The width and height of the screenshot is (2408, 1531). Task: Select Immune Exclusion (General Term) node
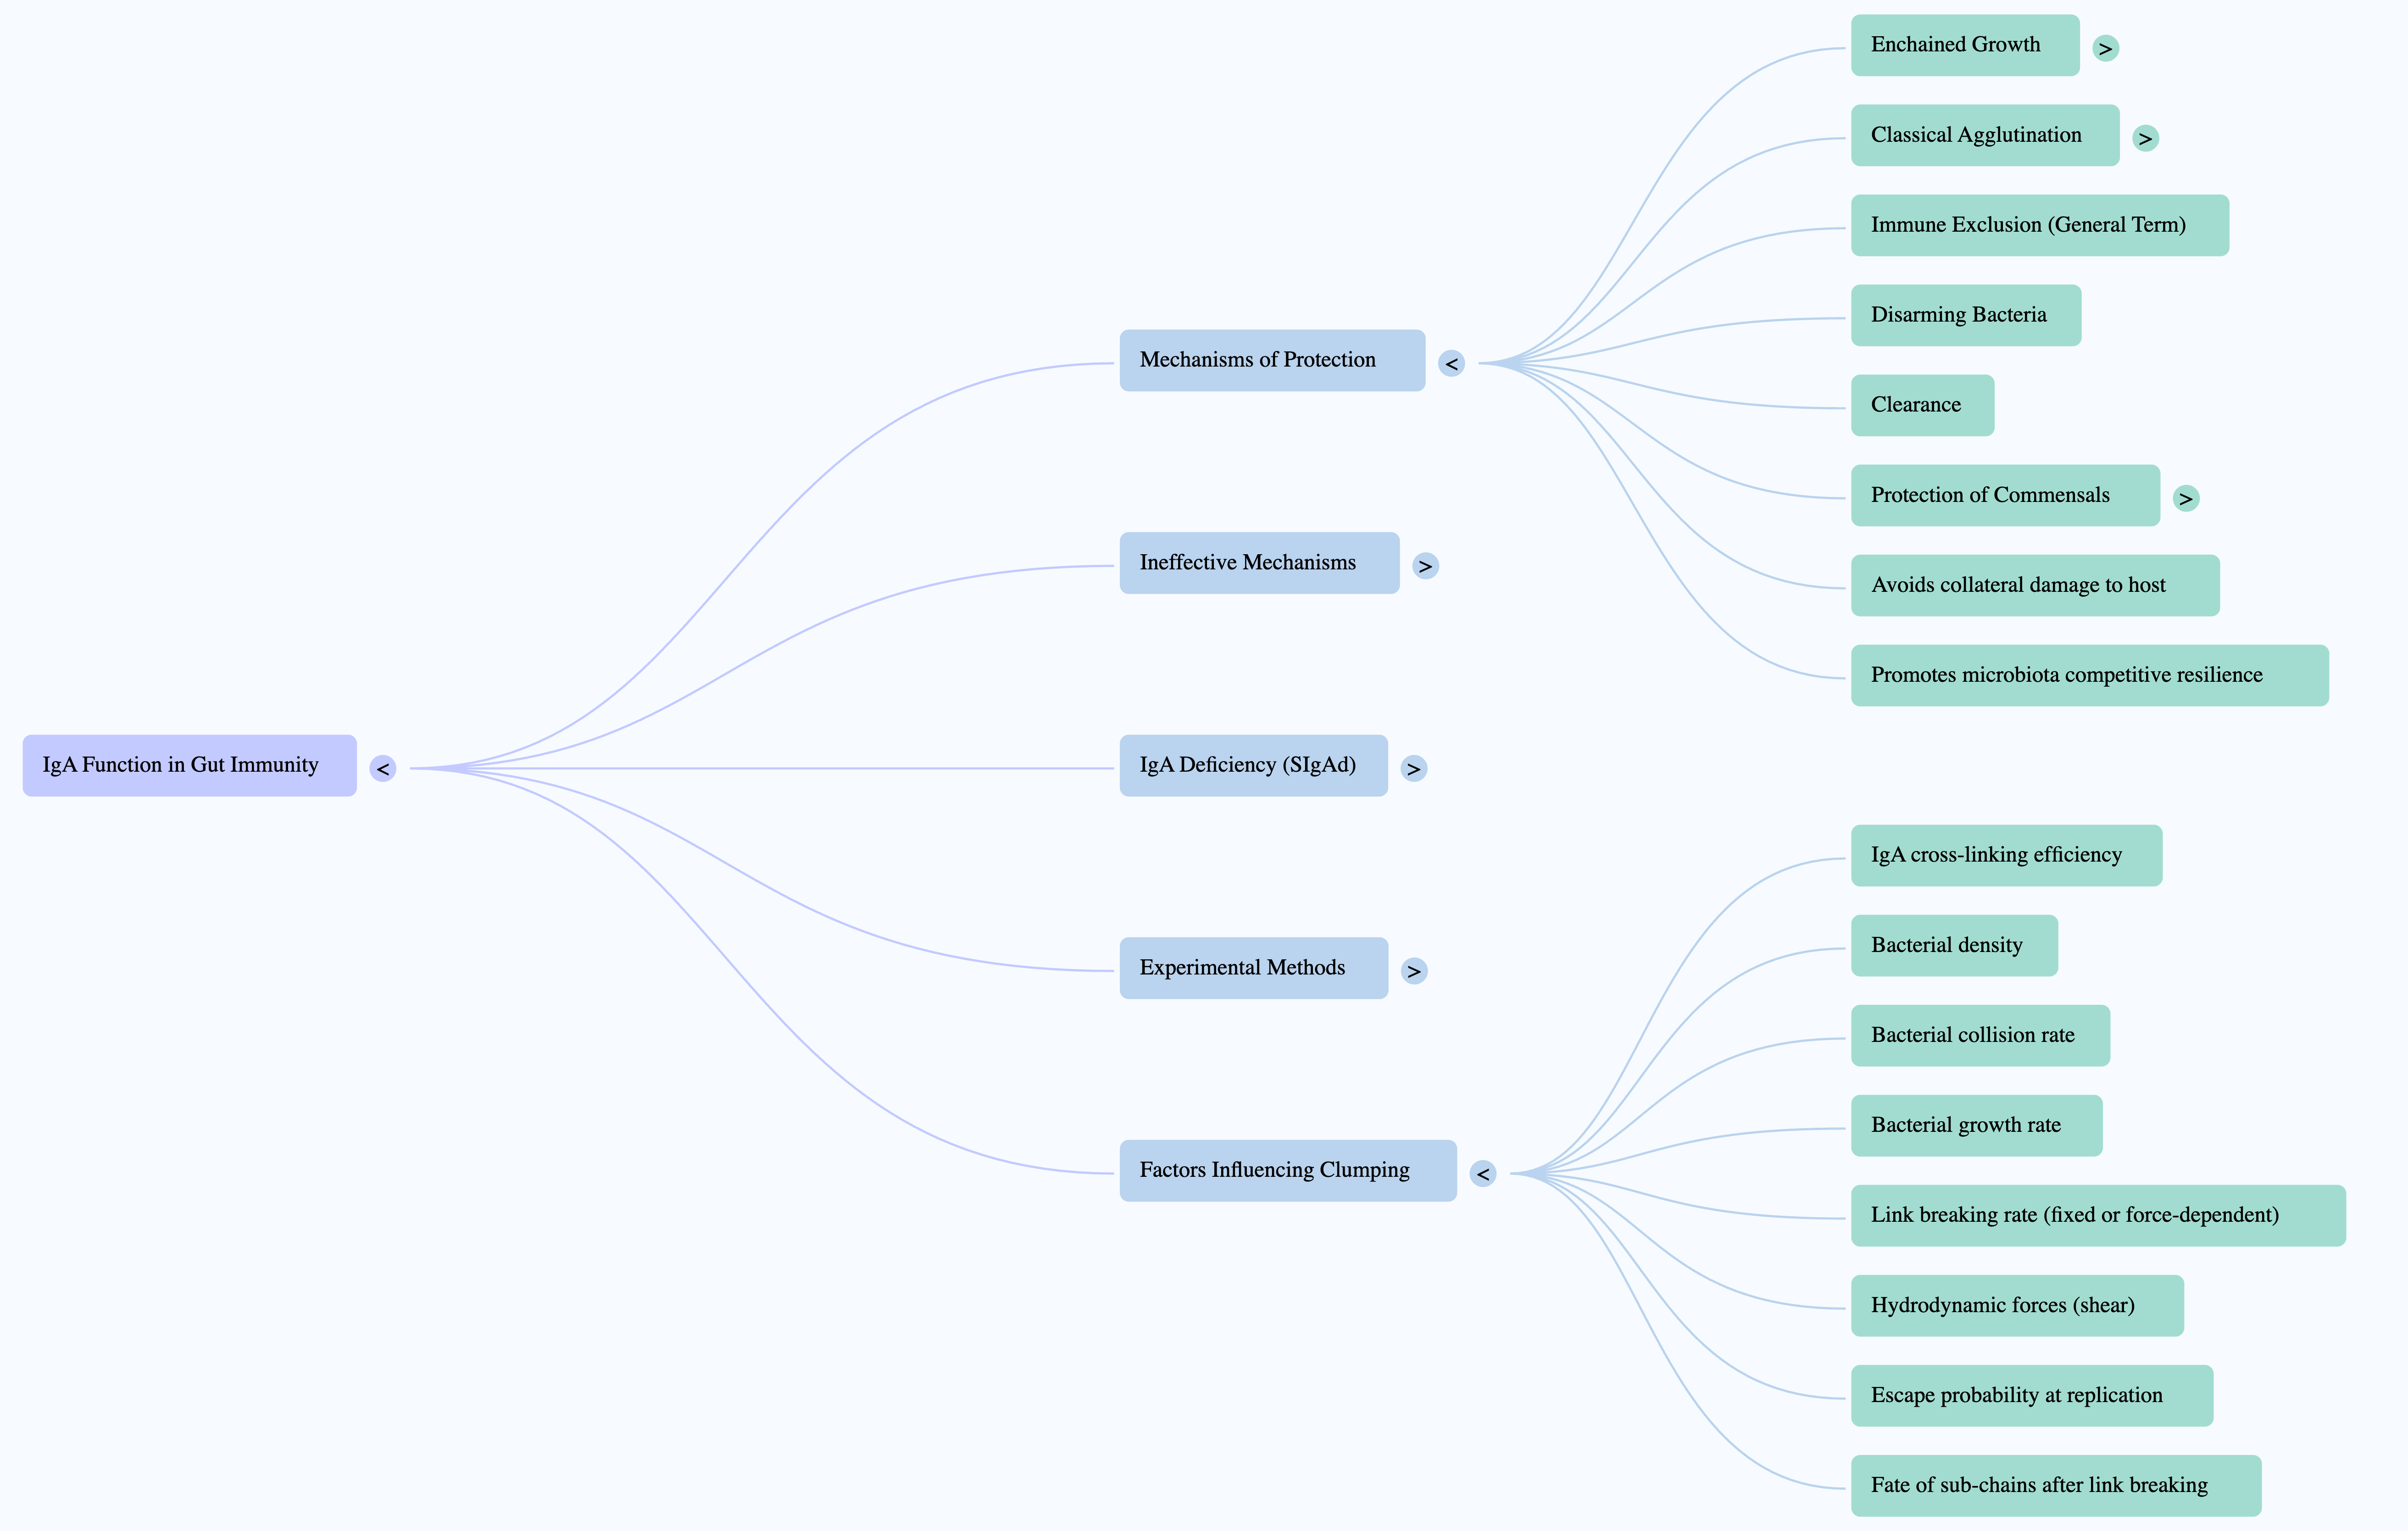point(2040,225)
